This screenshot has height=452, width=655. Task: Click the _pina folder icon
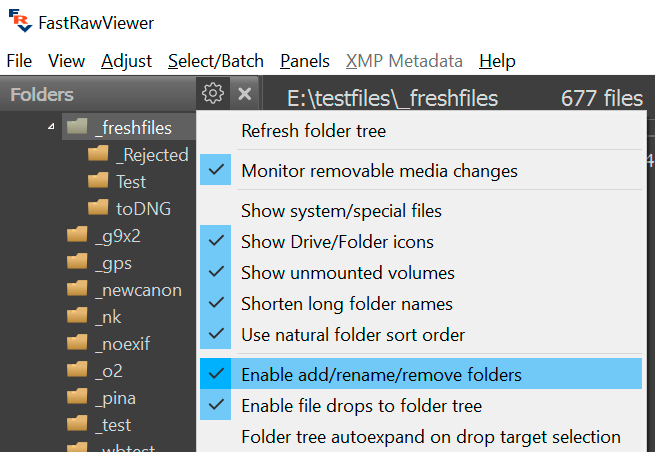tap(78, 398)
